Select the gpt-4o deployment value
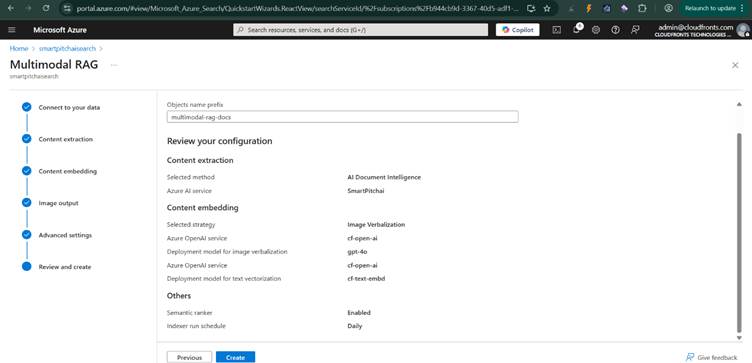 357,251
